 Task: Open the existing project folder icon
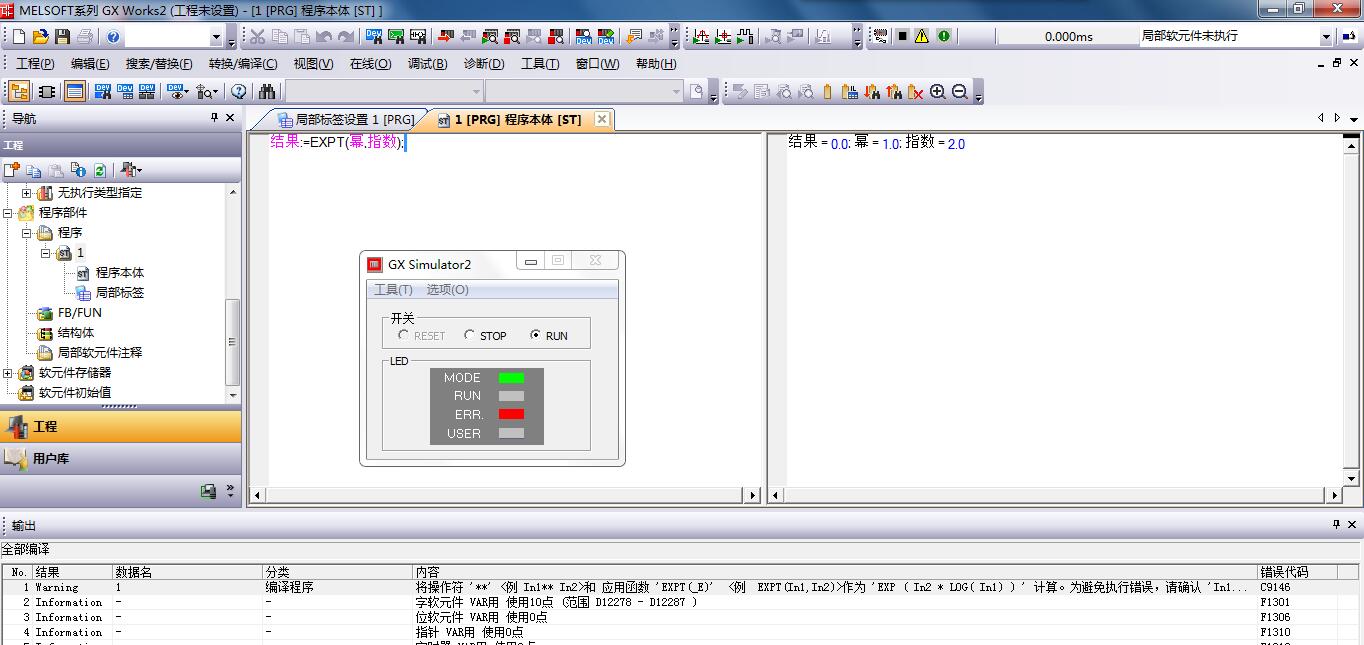tap(40, 37)
